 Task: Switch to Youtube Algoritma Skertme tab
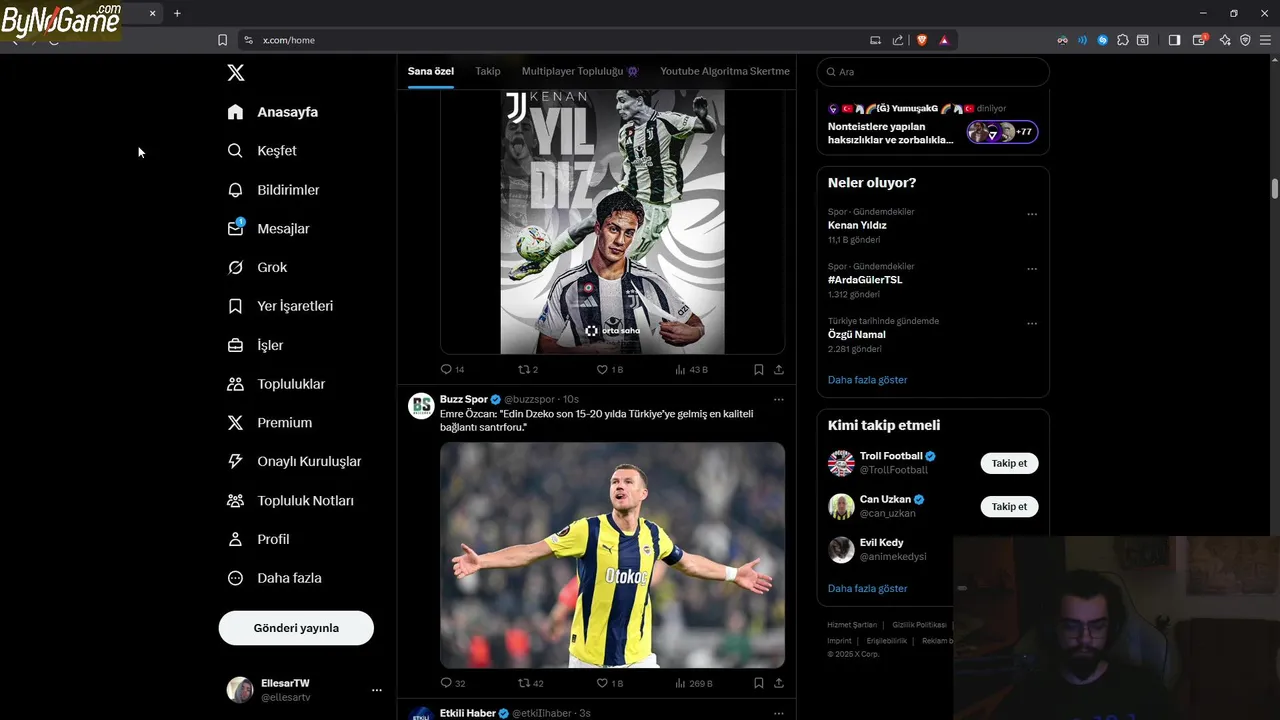[725, 71]
